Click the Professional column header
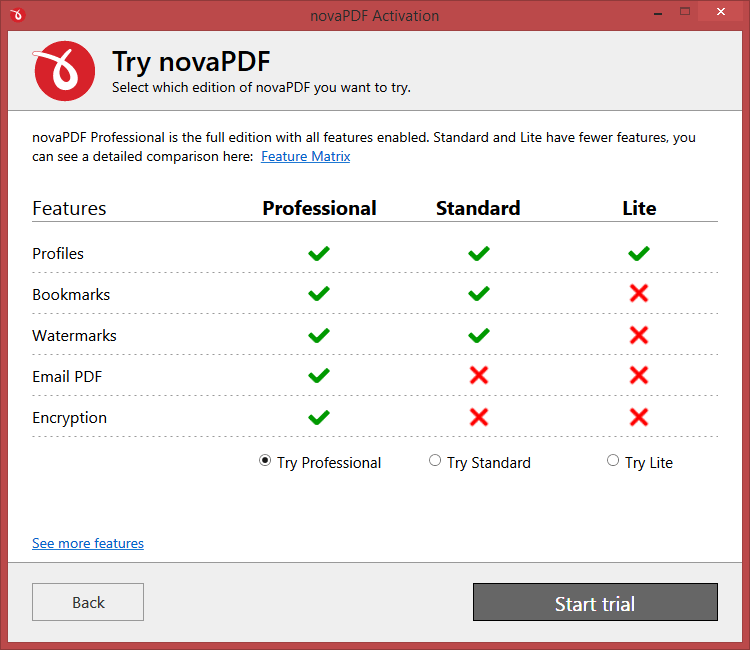This screenshot has width=750, height=650. tap(320, 209)
